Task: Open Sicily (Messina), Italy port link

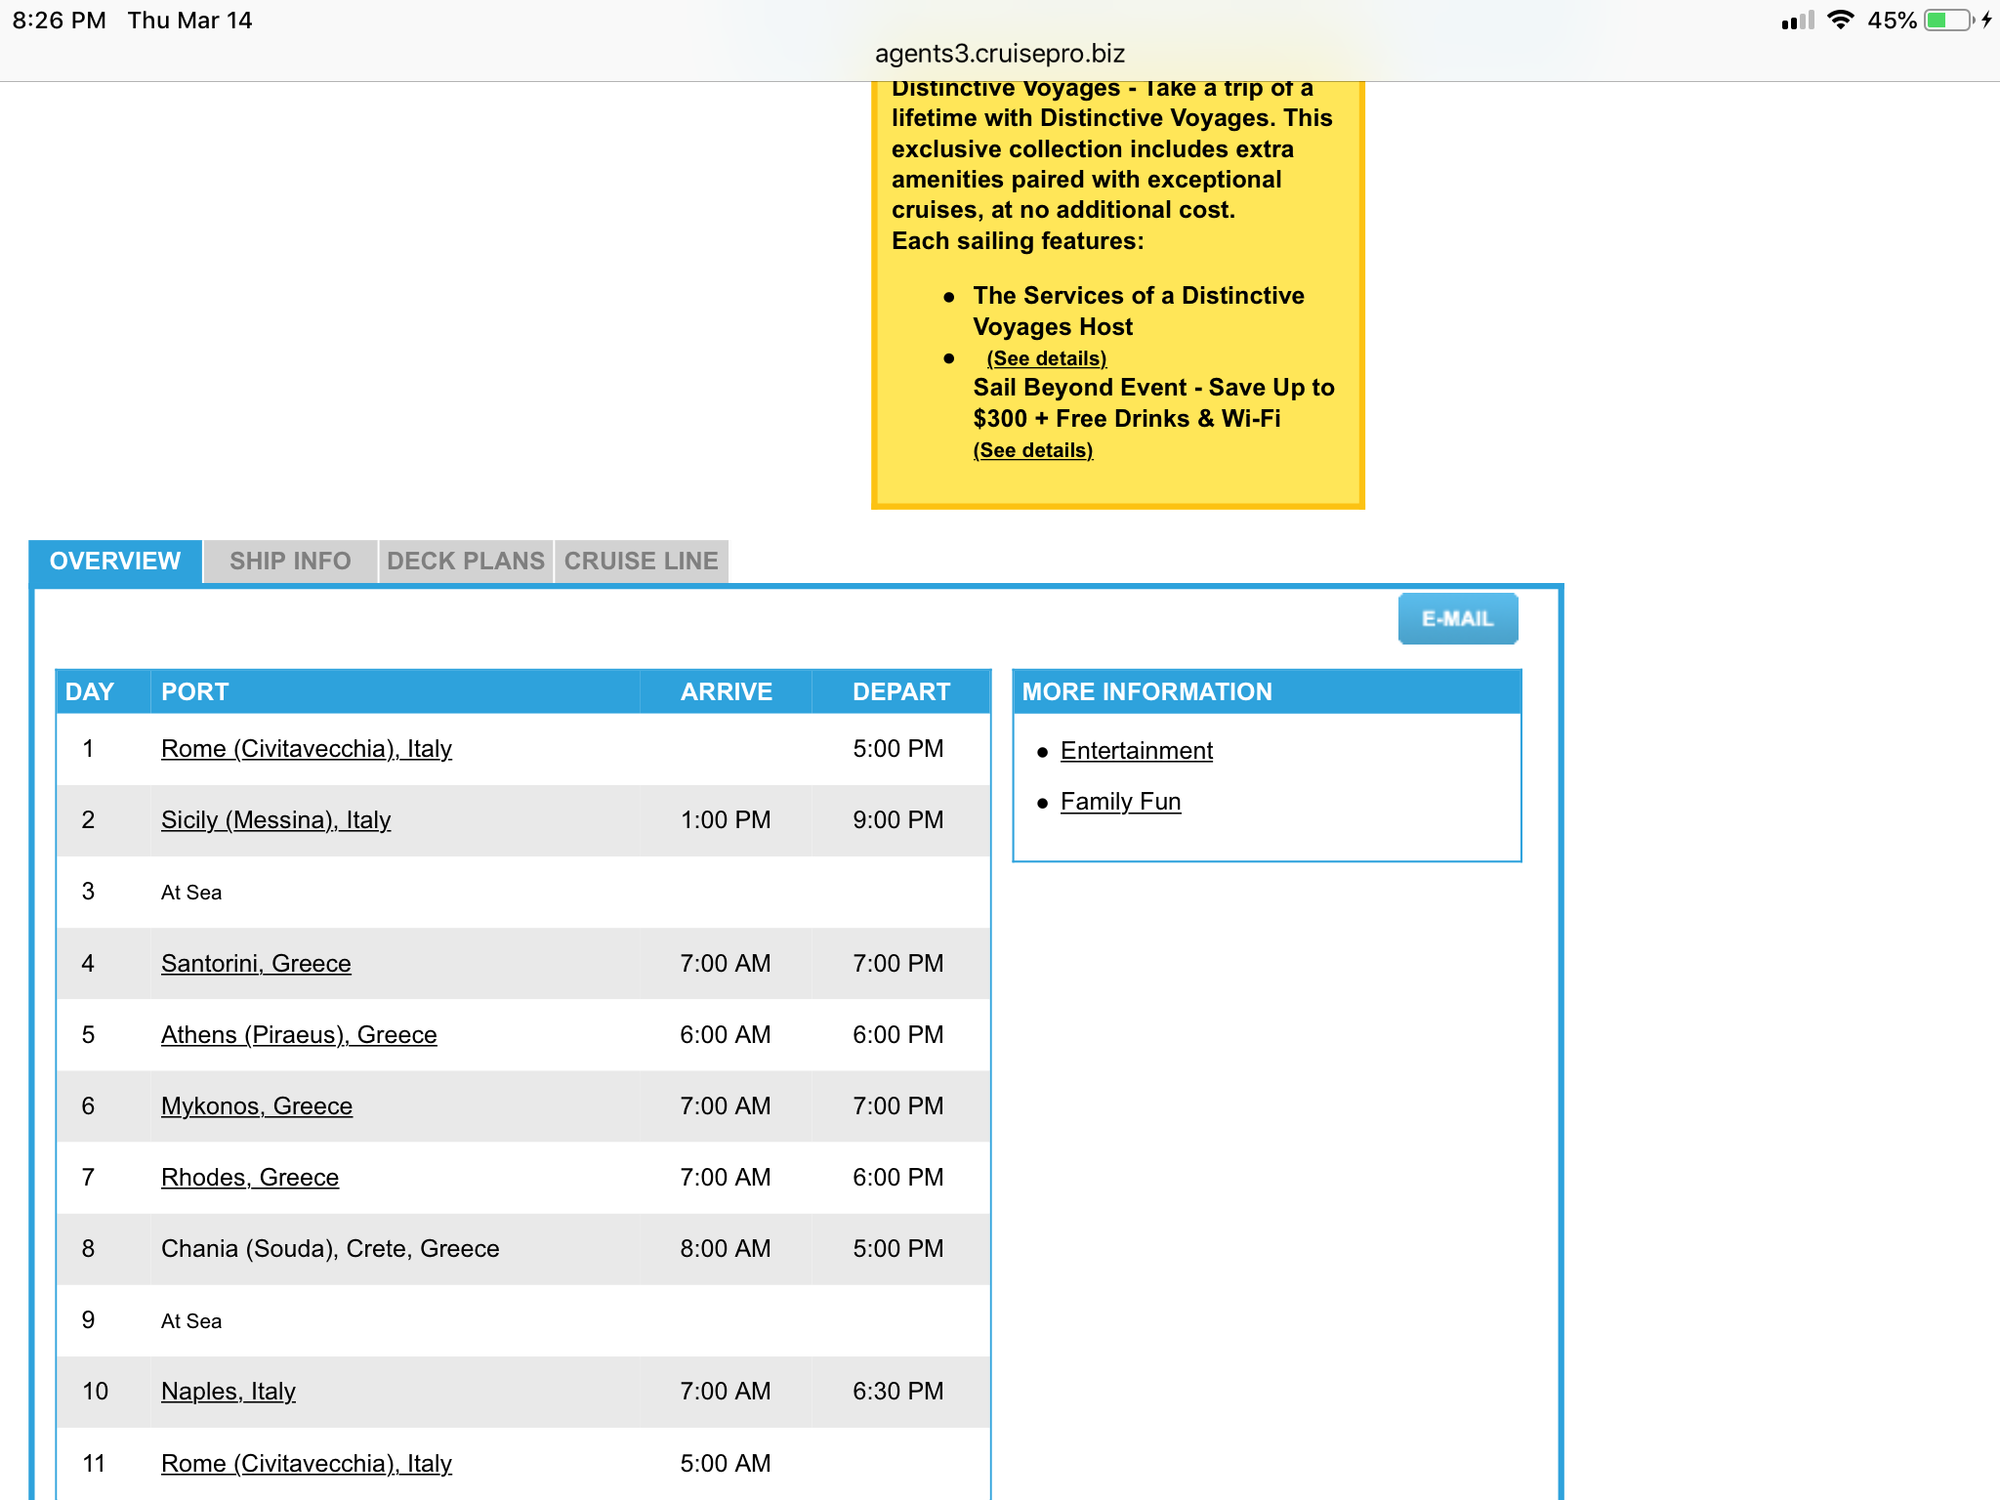Action: (x=275, y=820)
